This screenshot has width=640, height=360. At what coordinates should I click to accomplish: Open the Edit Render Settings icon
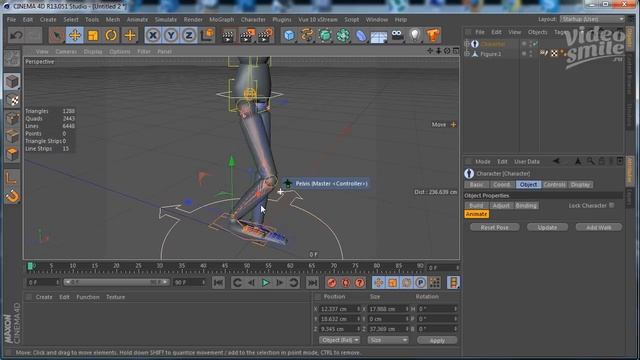[x=266, y=36]
